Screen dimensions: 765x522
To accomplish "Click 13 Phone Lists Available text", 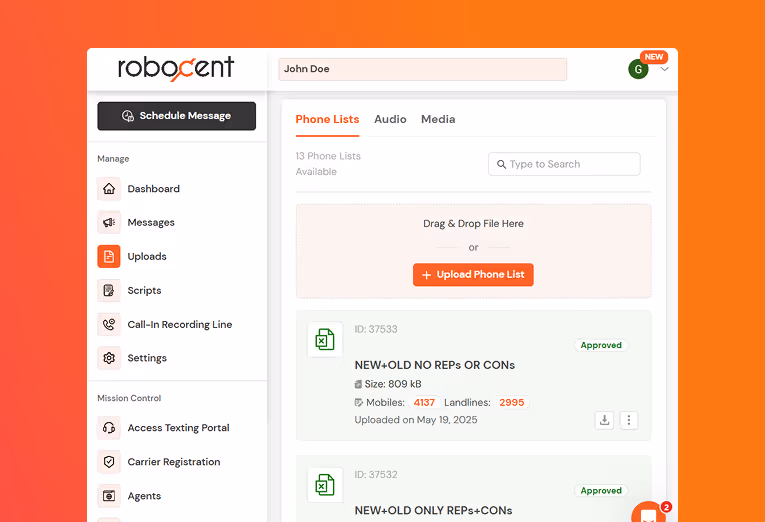I will [x=328, y=164].
